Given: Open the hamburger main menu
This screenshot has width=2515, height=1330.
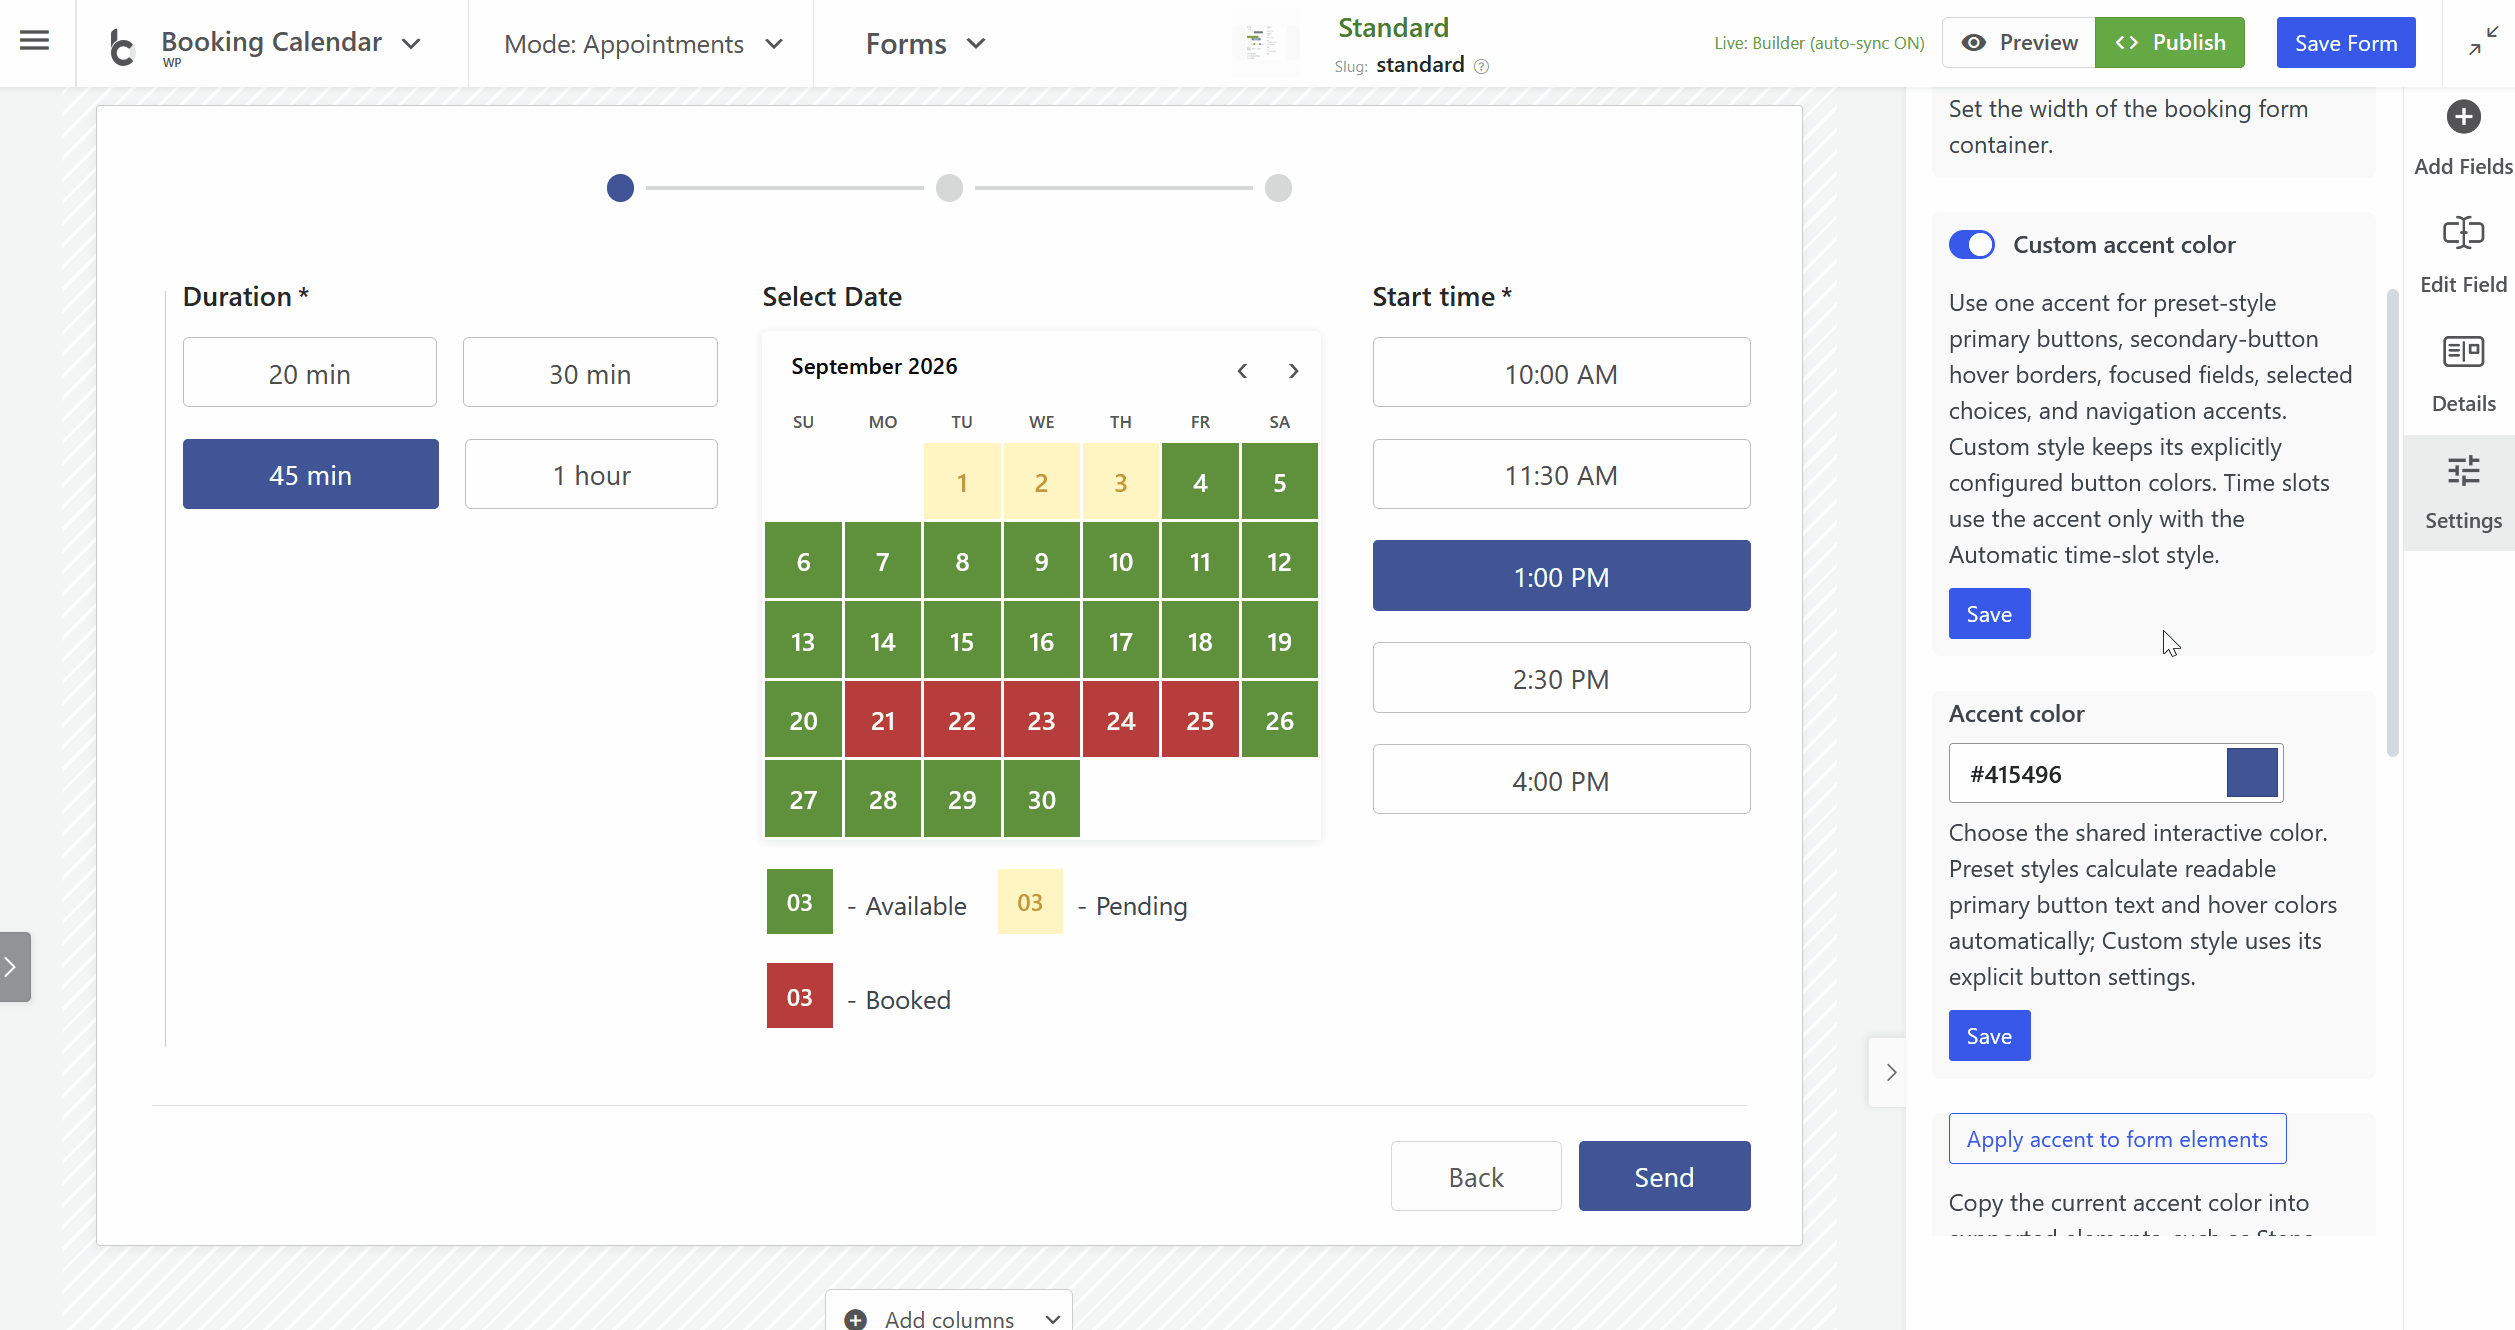Looking at the screenshot, I should pyautogui.click(x=35, y=41).
